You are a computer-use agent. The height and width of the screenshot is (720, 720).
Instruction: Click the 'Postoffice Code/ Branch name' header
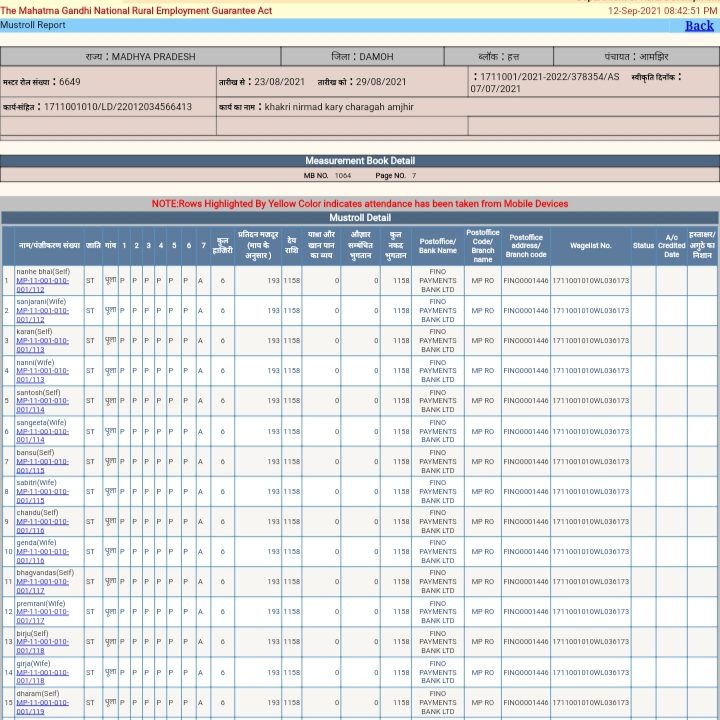[x=483, y=246]
